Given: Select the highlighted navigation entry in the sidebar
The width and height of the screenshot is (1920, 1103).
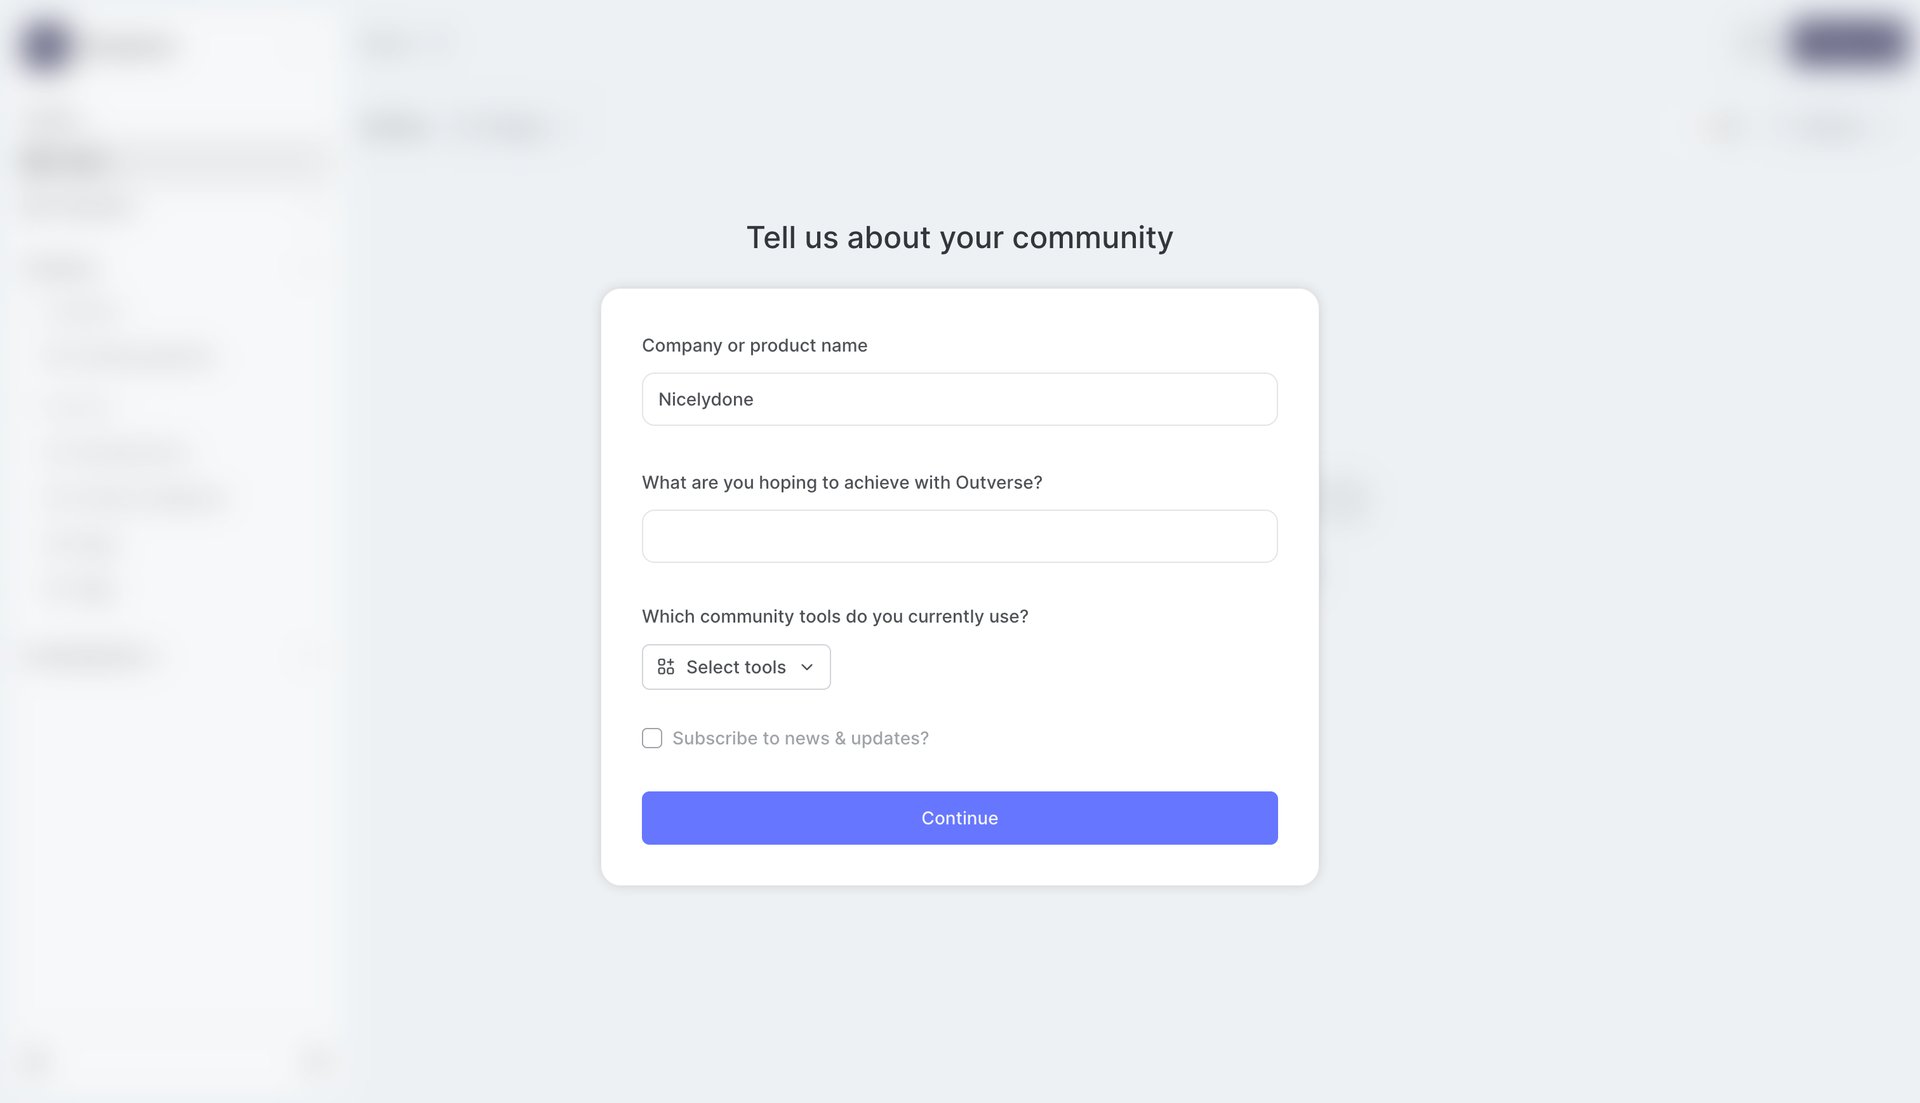Looking at the screenshot, I should 65,161.
